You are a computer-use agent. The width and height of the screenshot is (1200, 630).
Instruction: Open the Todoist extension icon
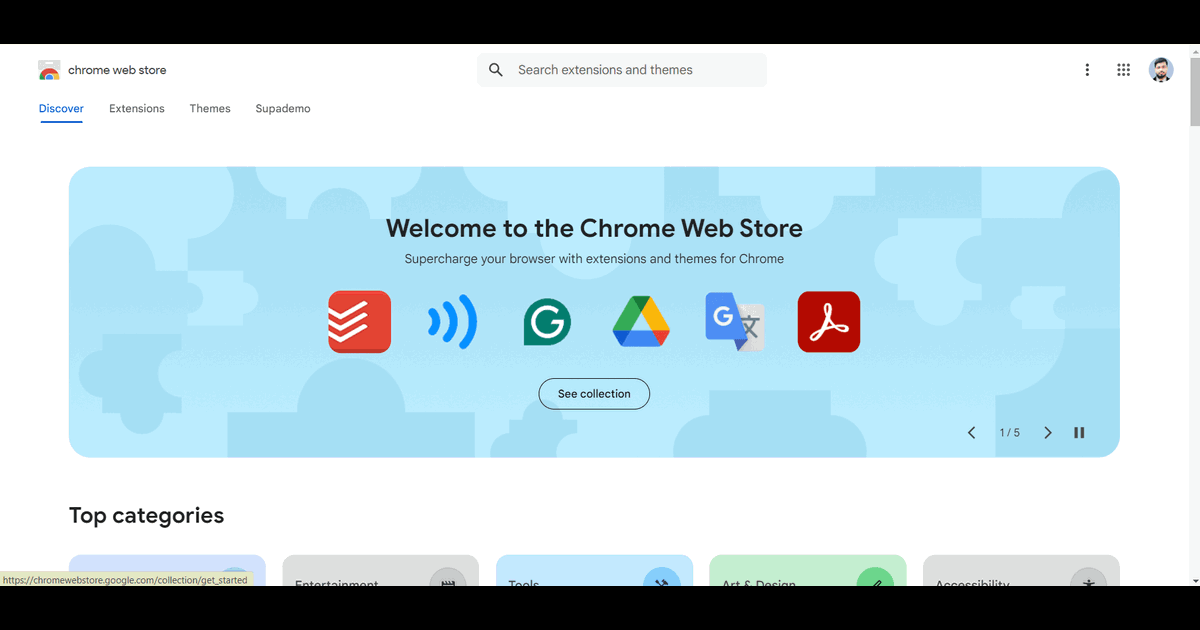[x=360, y=322]
